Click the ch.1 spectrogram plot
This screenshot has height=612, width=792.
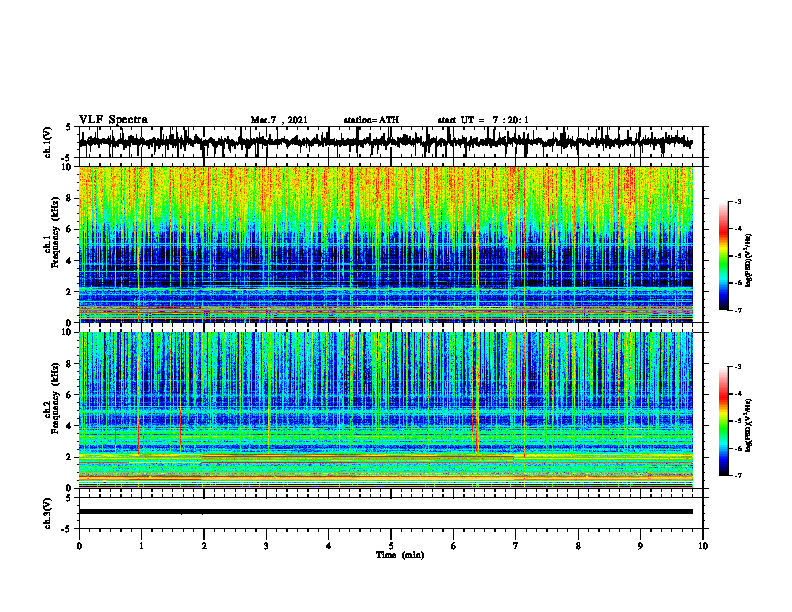click(386, 244)
